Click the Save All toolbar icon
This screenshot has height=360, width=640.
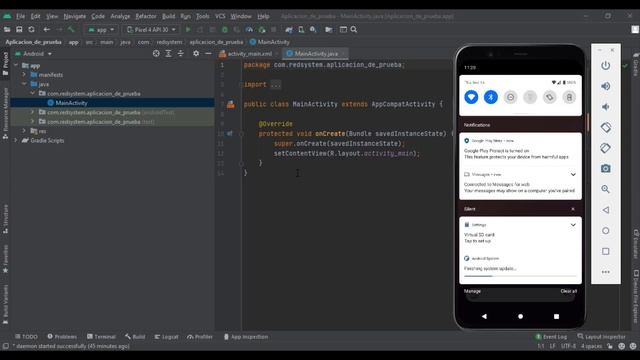[x=19, y=29]
